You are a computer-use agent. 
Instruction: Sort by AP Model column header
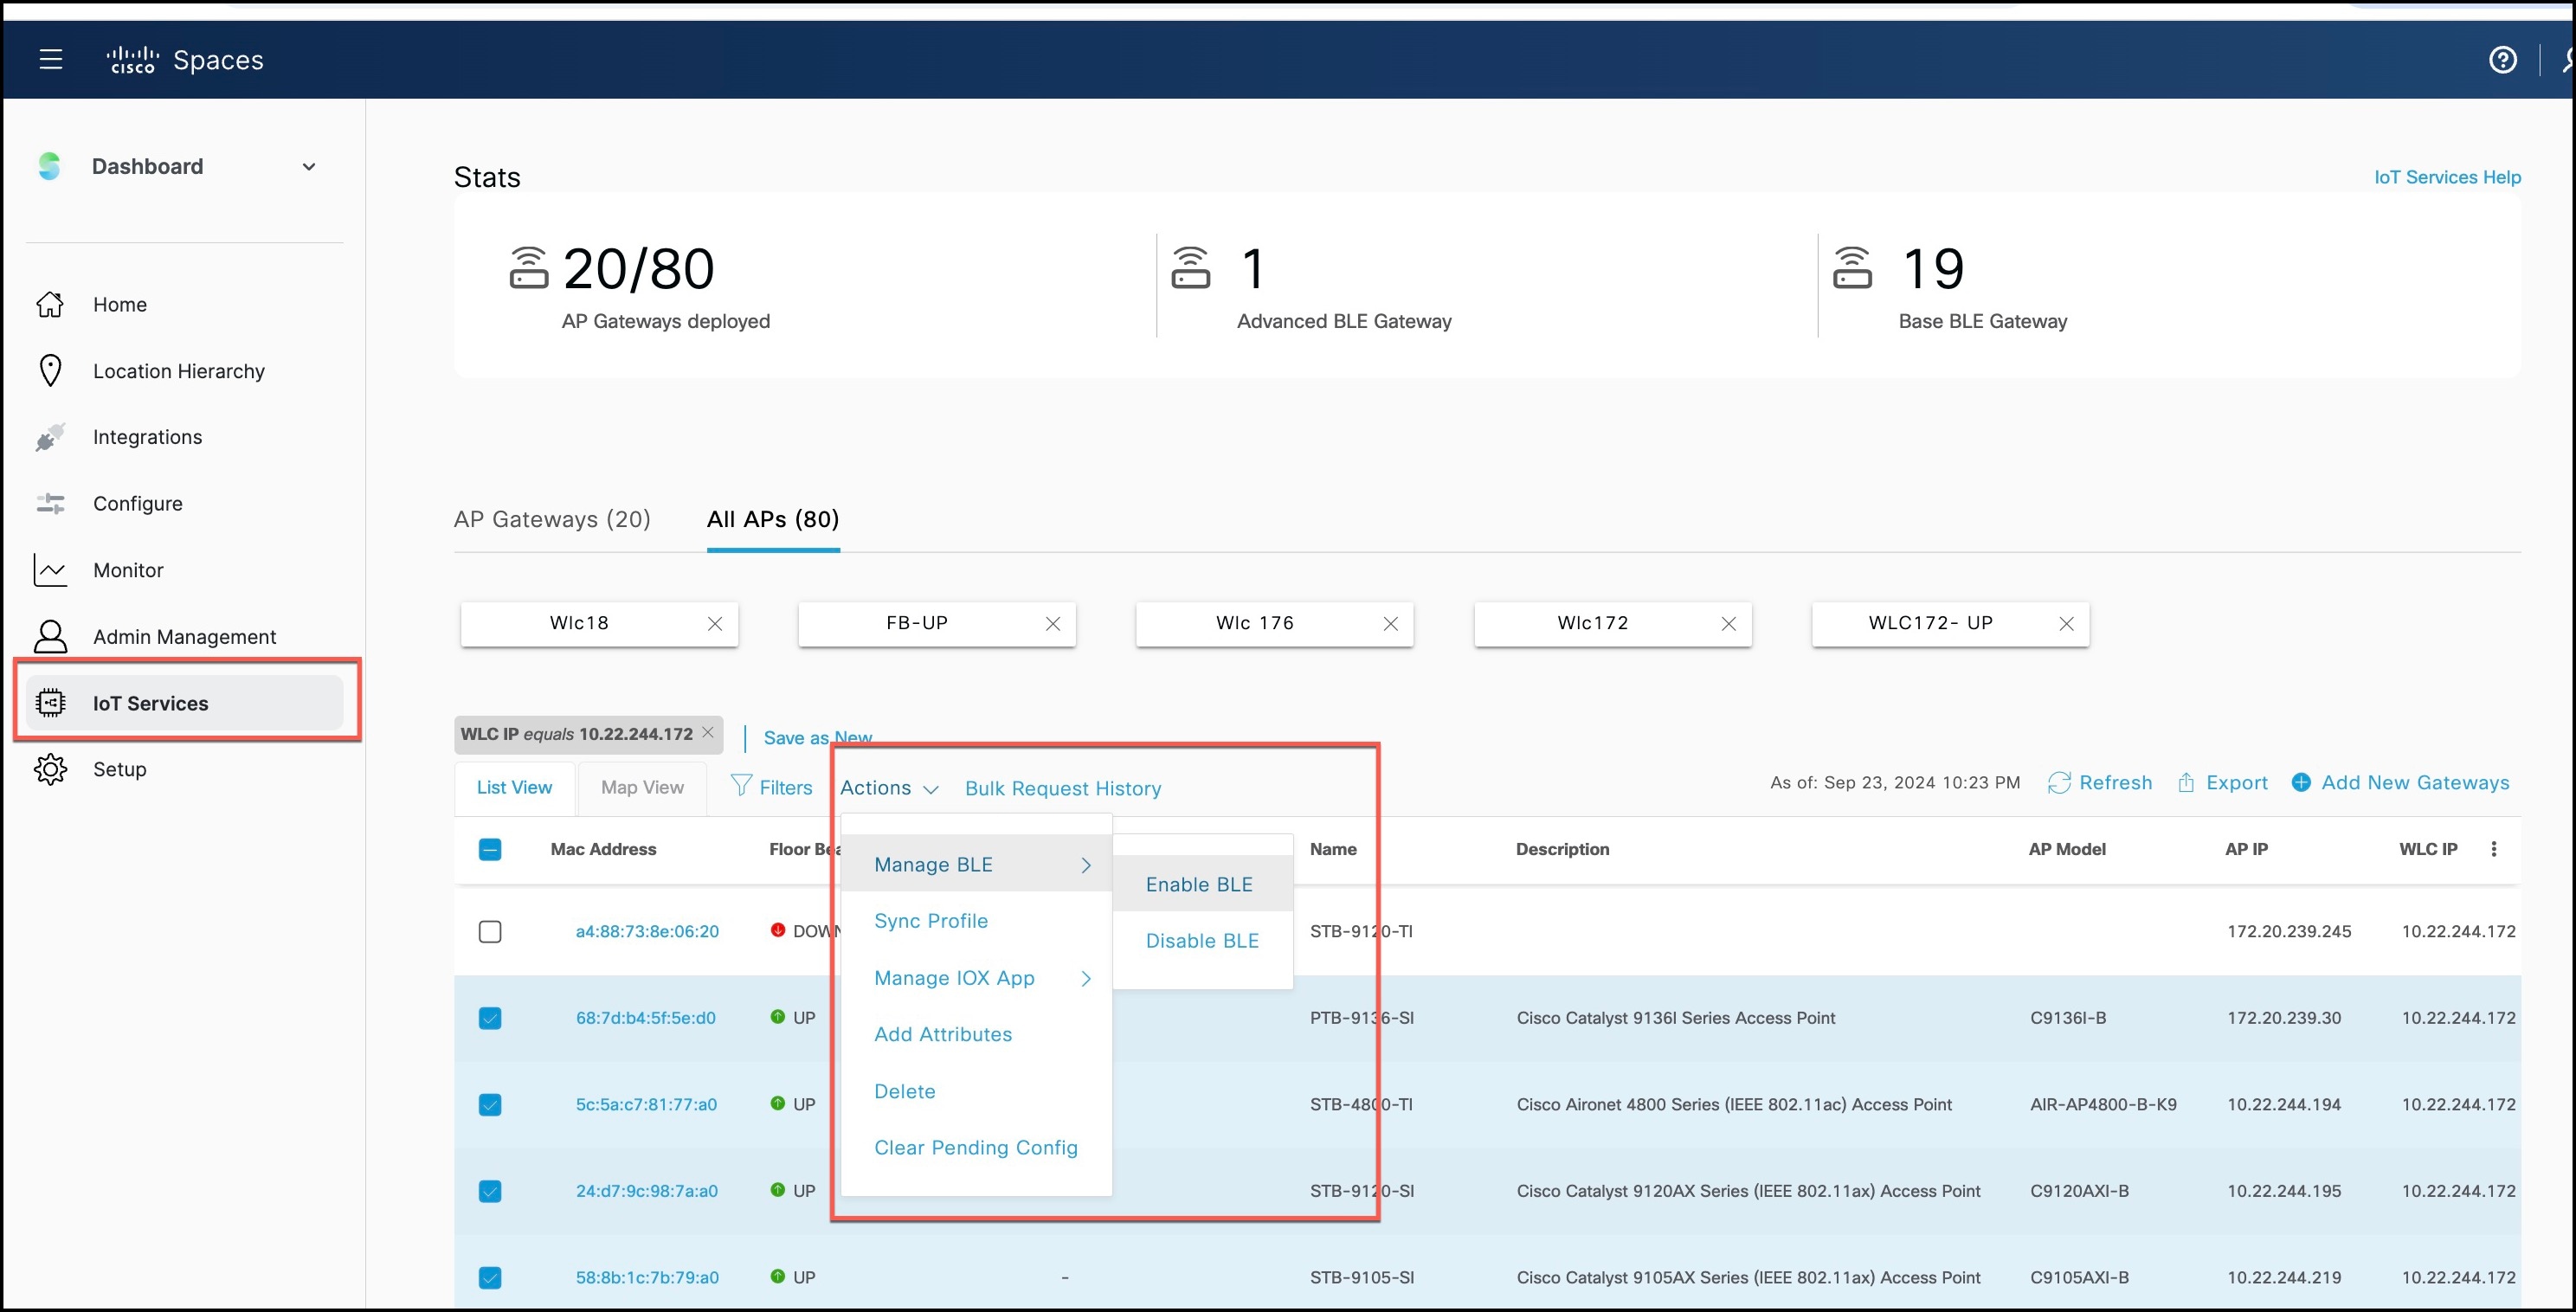(2067, 849)
